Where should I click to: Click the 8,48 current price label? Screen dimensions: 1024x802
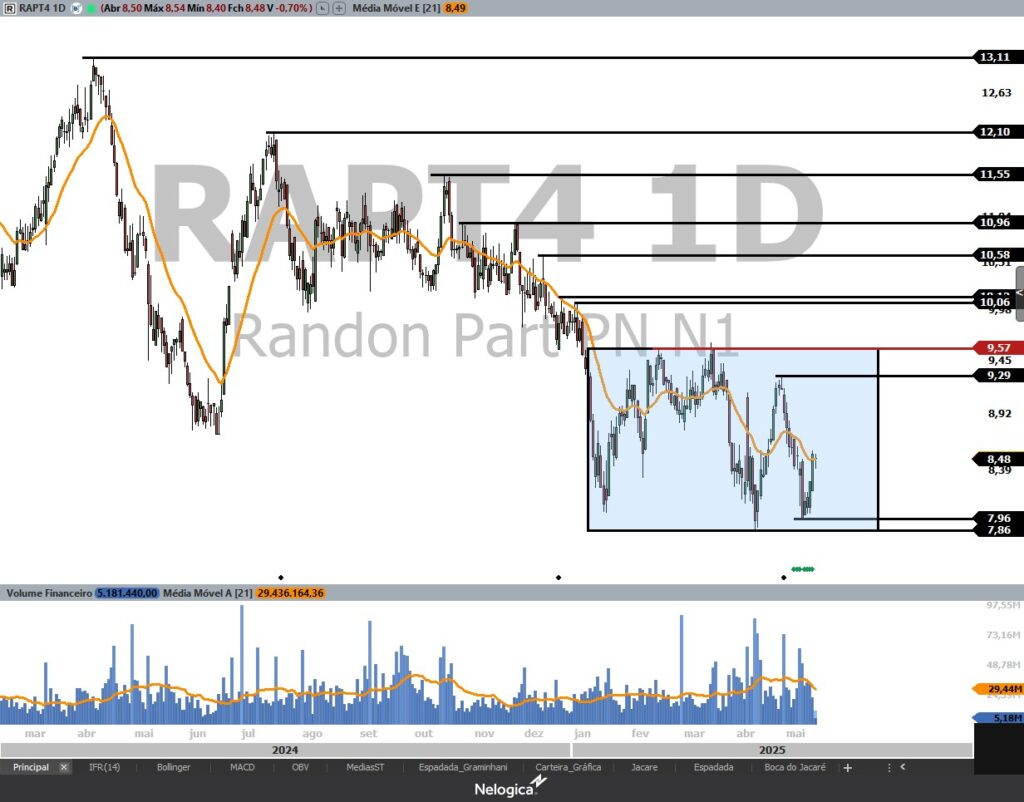tap(998, 459)
